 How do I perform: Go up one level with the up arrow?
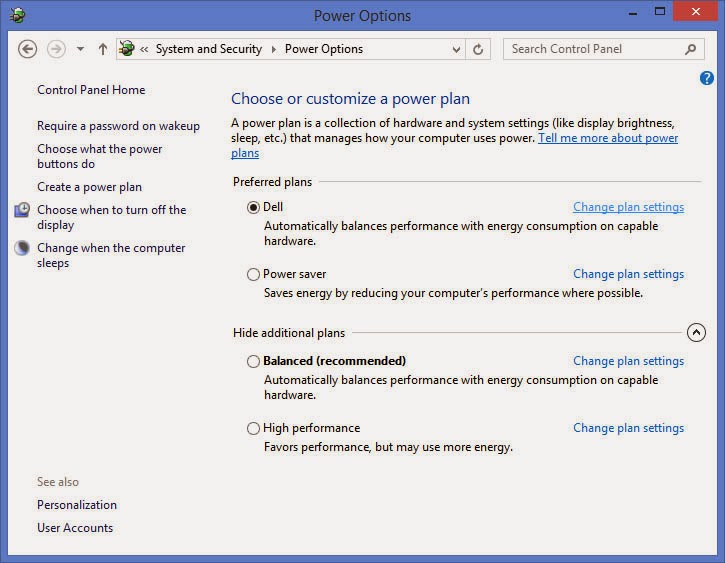pos(103,49)
